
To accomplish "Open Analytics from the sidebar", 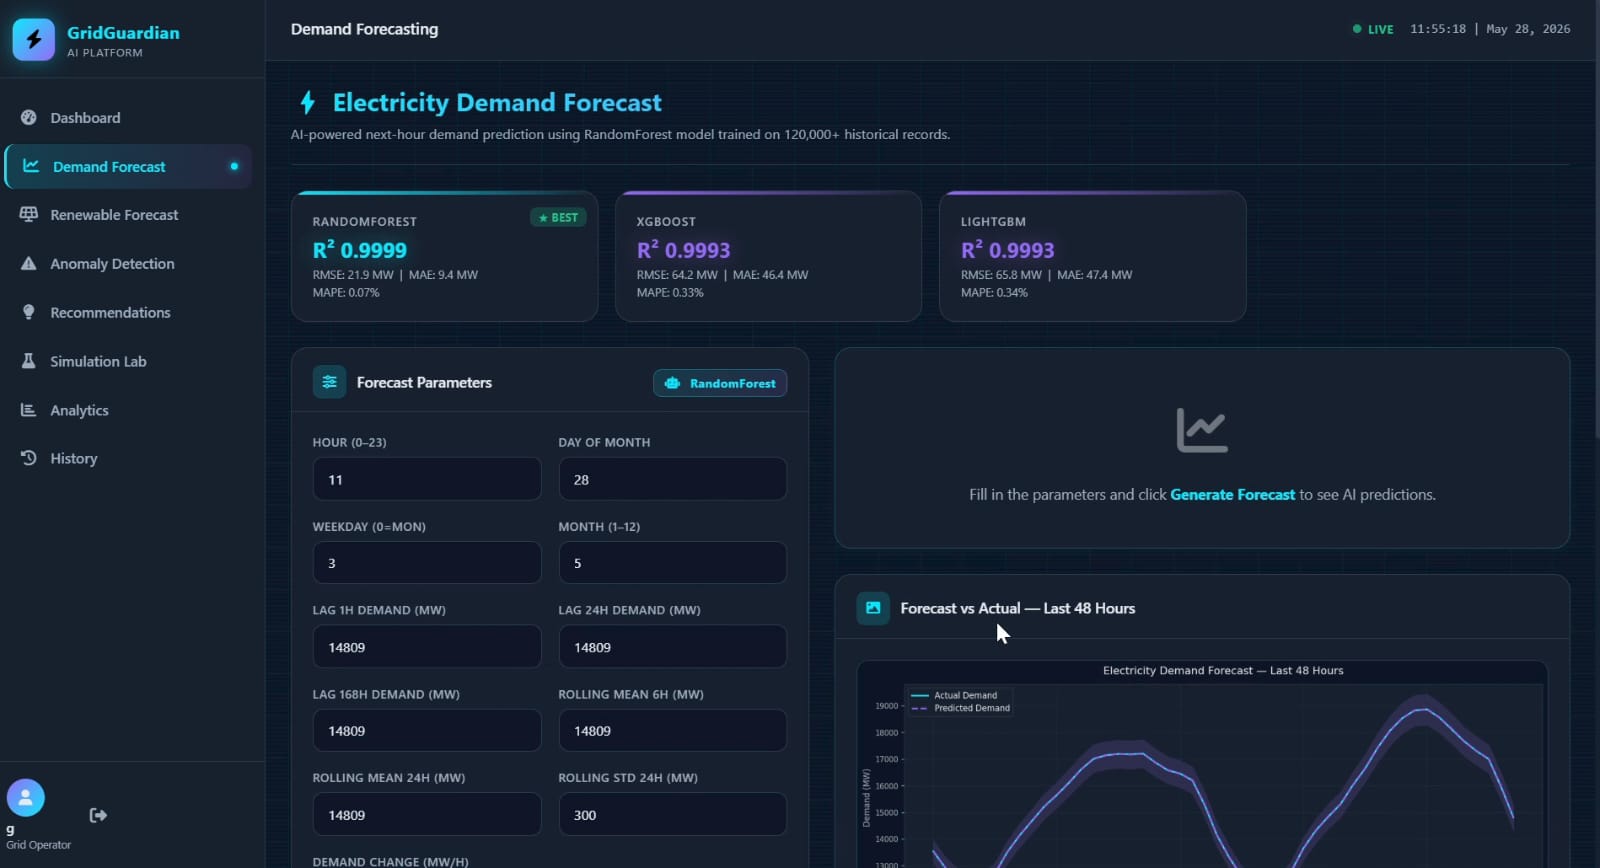I will 128,410.
